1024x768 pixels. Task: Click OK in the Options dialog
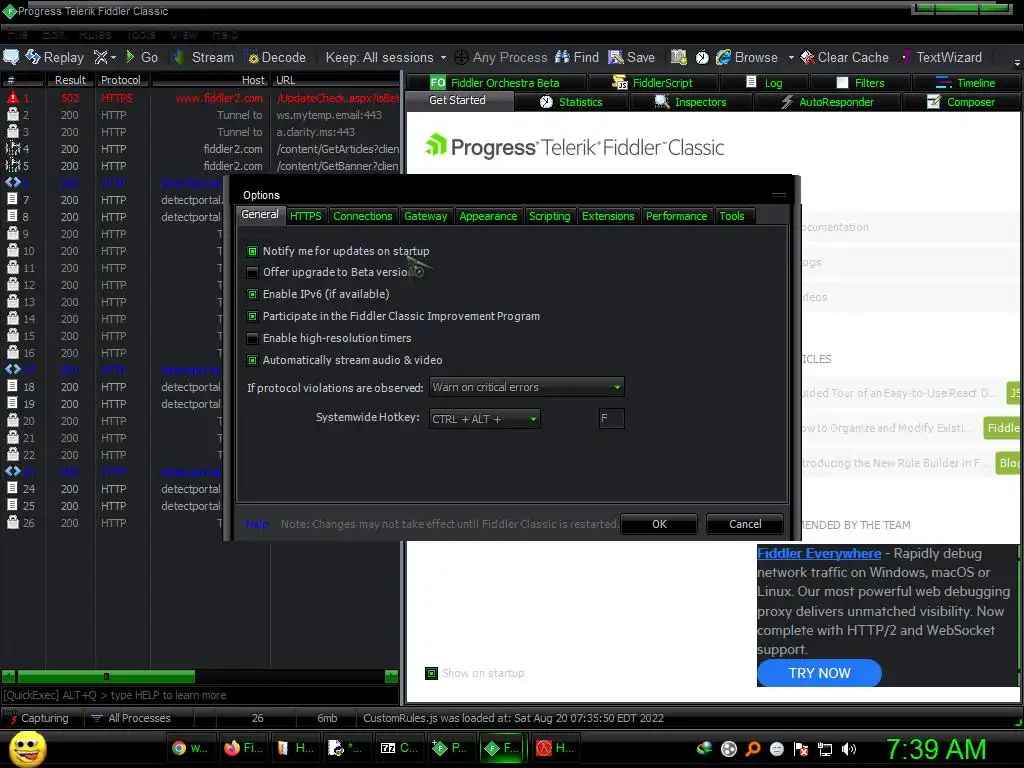pos(660,524)
